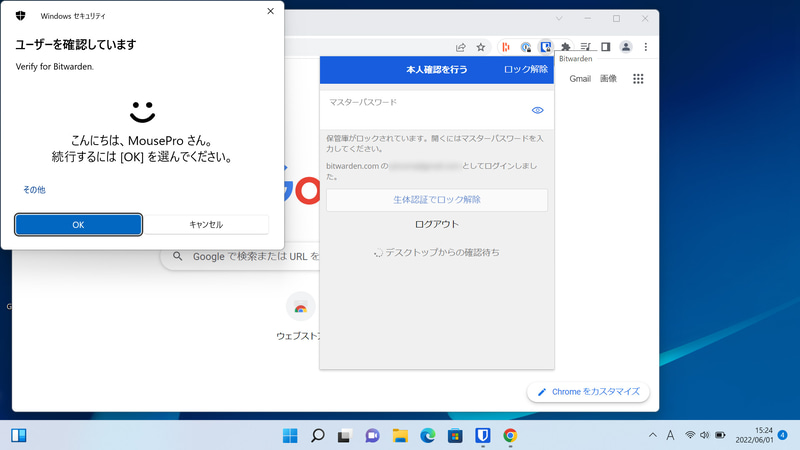Open Chrome three-dot menu
800x450 pixels.
[645, 47]
